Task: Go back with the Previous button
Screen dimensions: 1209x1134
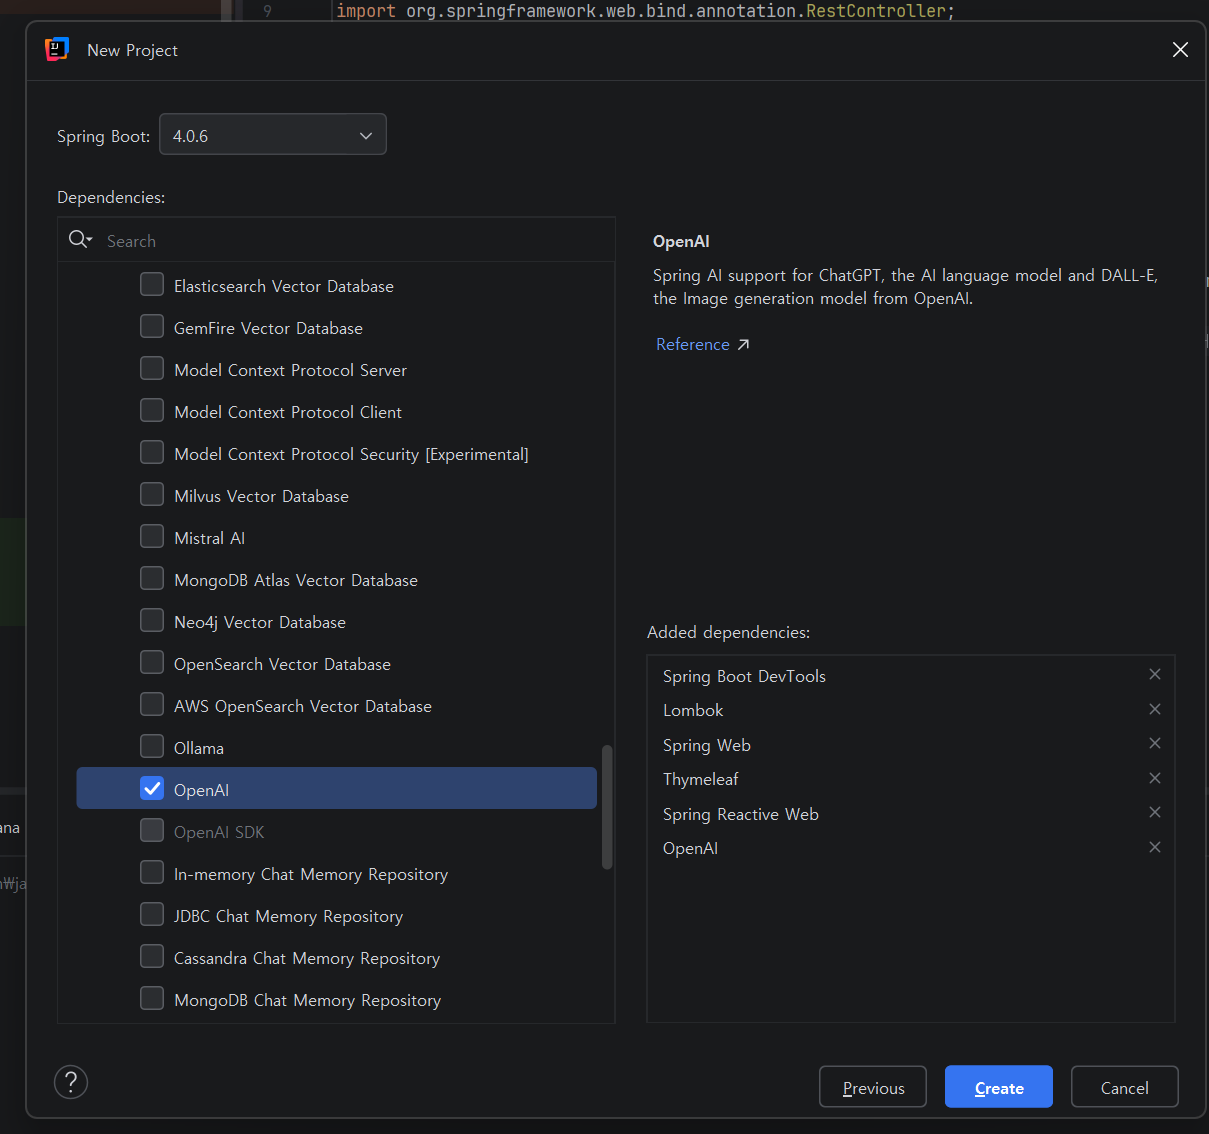Action: coord(873,1087)
